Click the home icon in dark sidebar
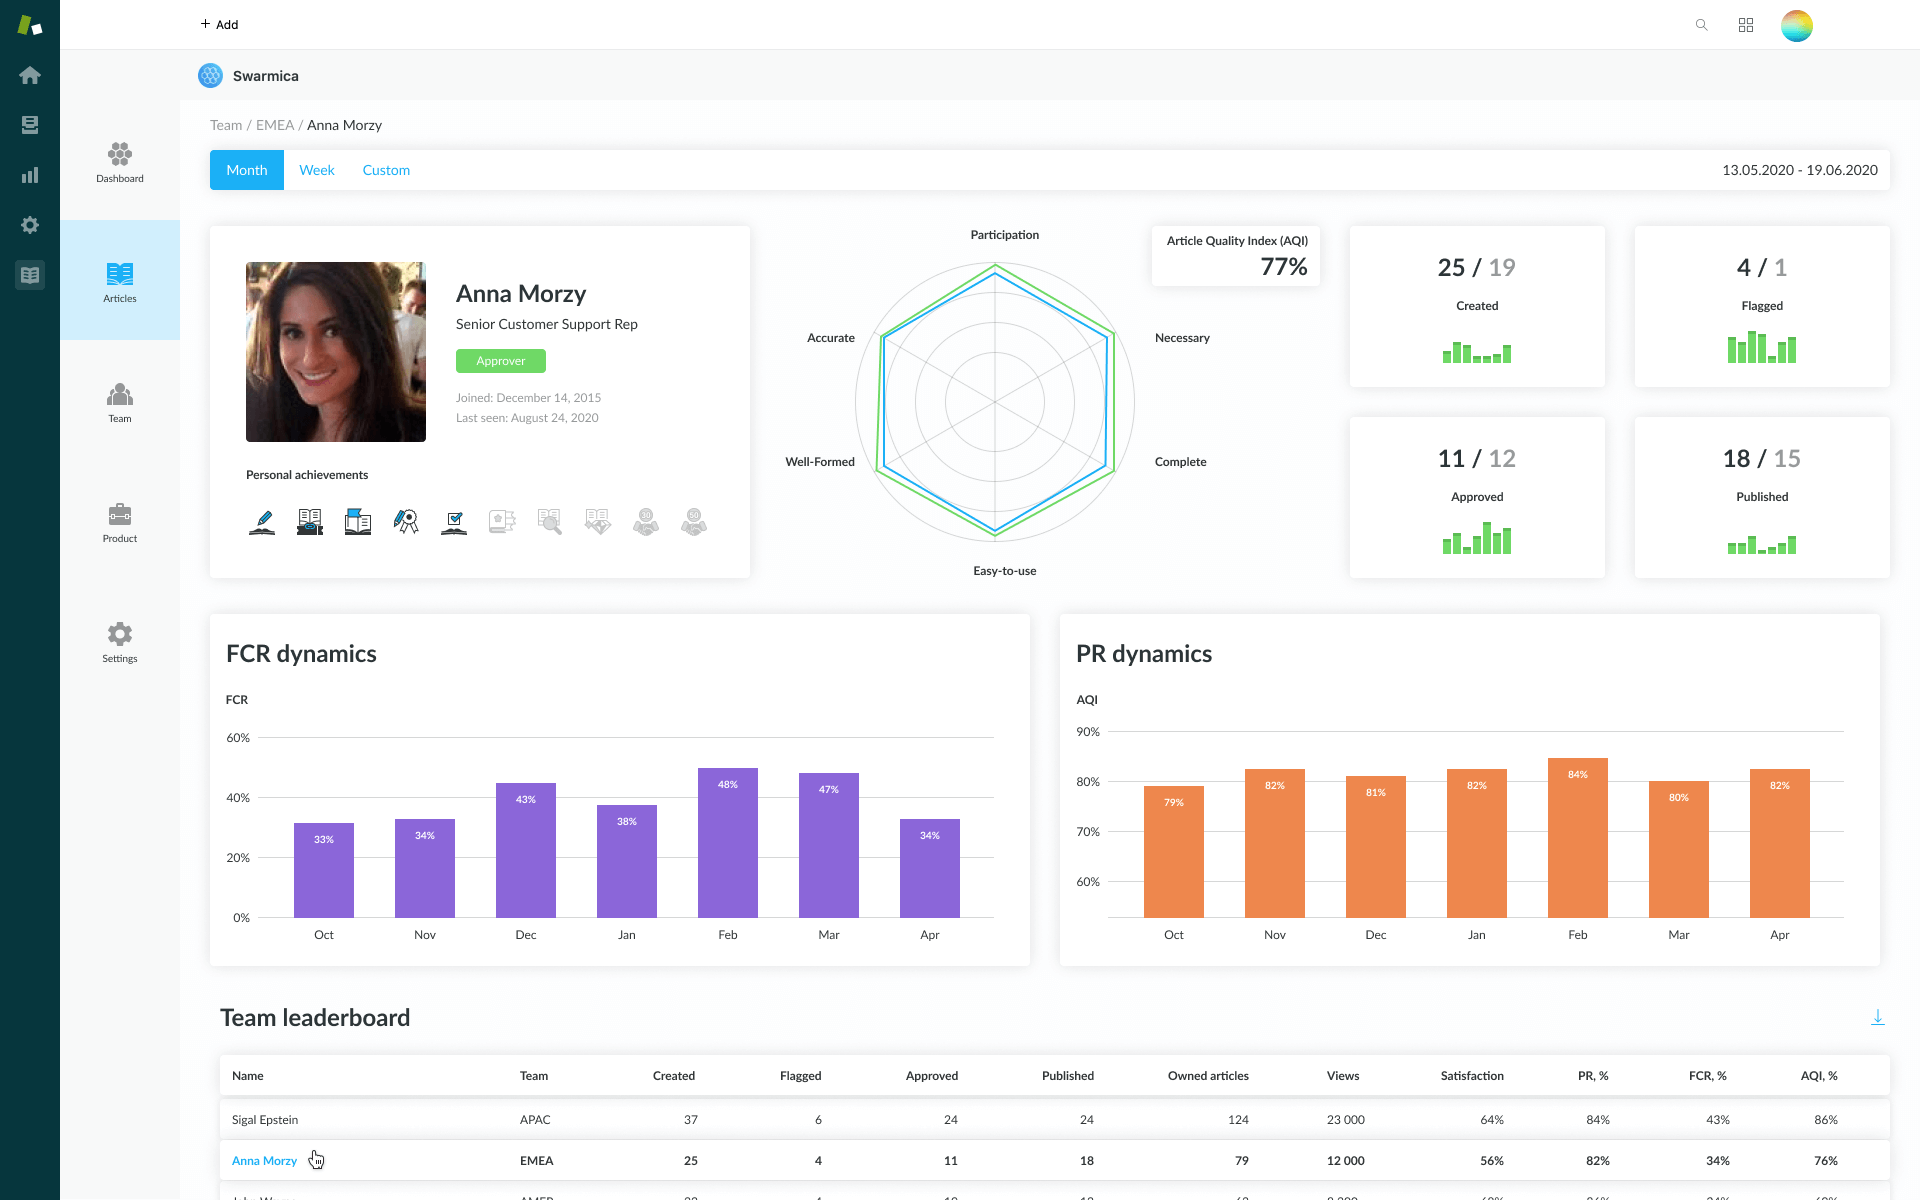The width and height of the screenshot is (1920, 1200). coord(30,75)
